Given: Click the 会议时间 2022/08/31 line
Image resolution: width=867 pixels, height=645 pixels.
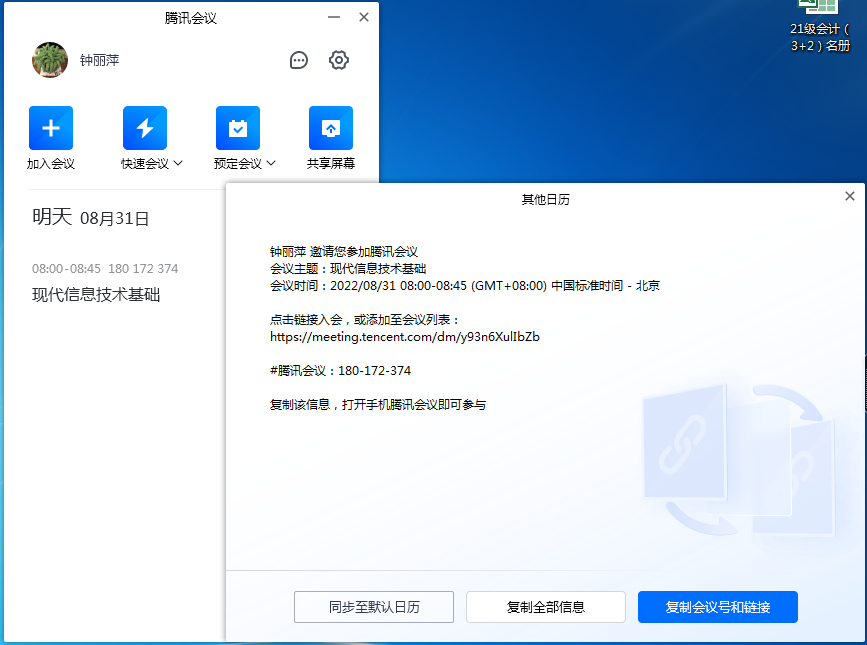Looking at the screenshot, I should point(465,286).
